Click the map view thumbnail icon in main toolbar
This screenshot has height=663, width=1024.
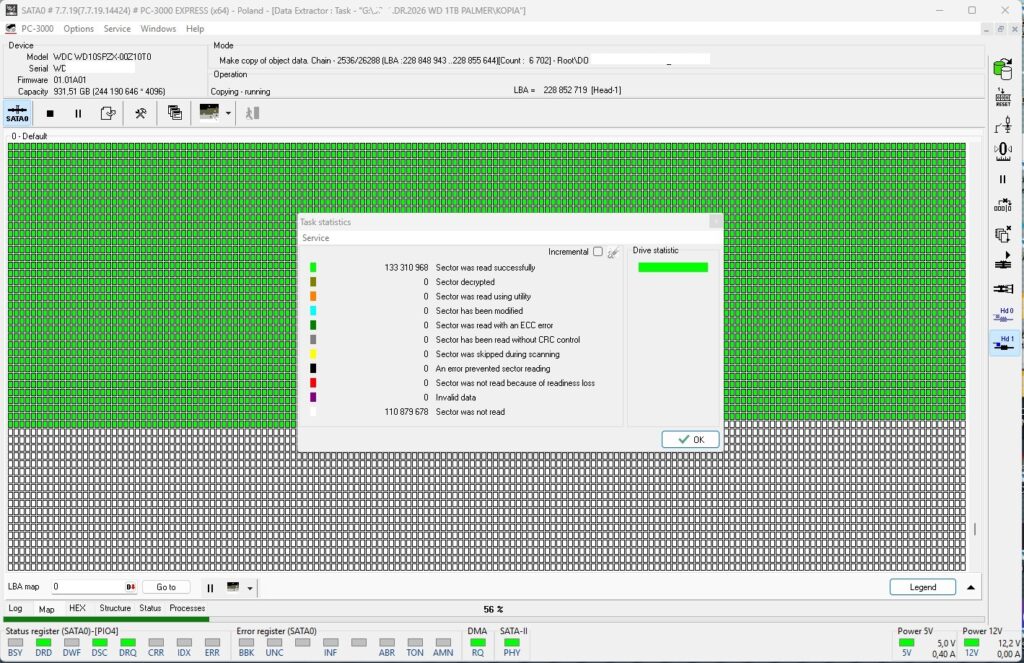(209, 112)
